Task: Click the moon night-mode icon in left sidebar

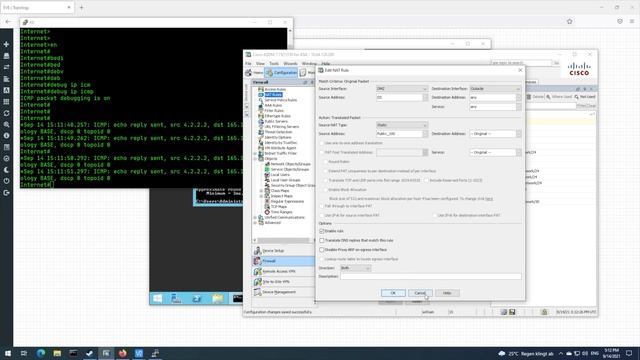Action: coord(6,170)
